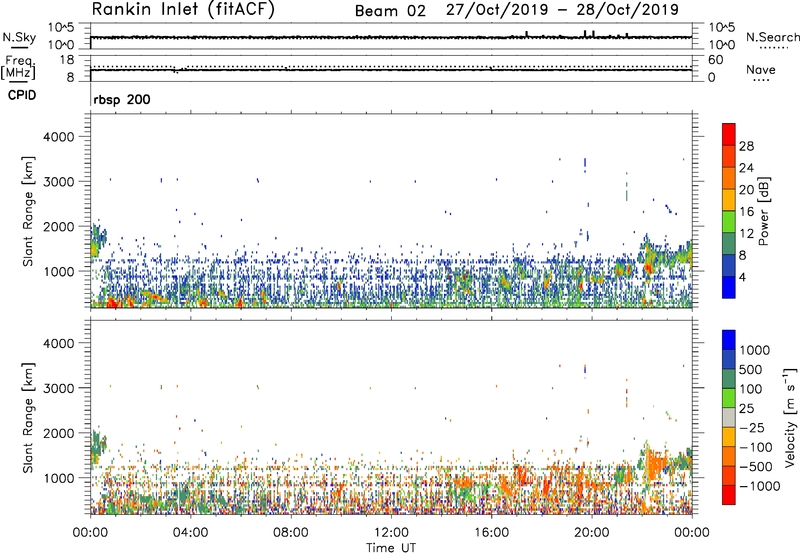Image resolution: width=800 pixels, height=554 pixels.
Task: Click the '08:00' time axis tick label
Action: point(290,533)
